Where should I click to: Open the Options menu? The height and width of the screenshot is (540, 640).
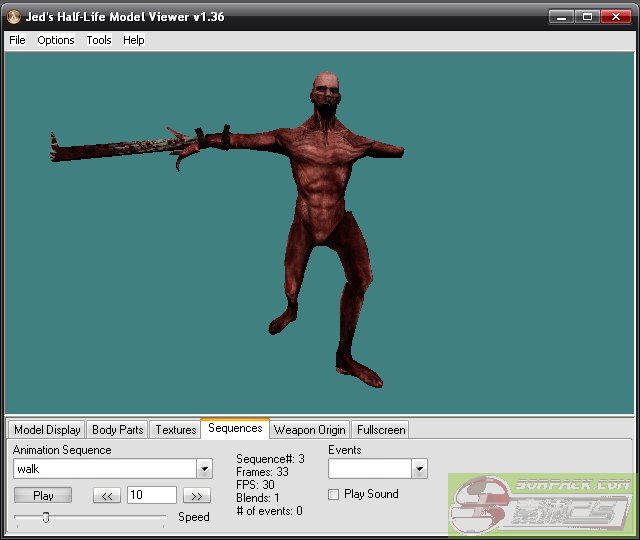tap(56, 40)
